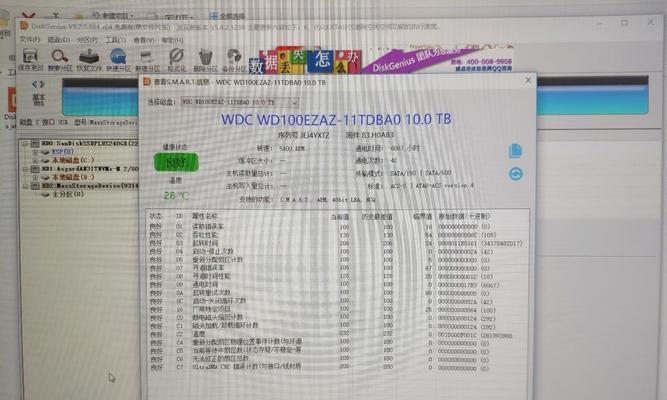Select the 0A 起转重试次数 row
Image resolution: width=667 pixels, height=400 pixels.
coord(336,293)
